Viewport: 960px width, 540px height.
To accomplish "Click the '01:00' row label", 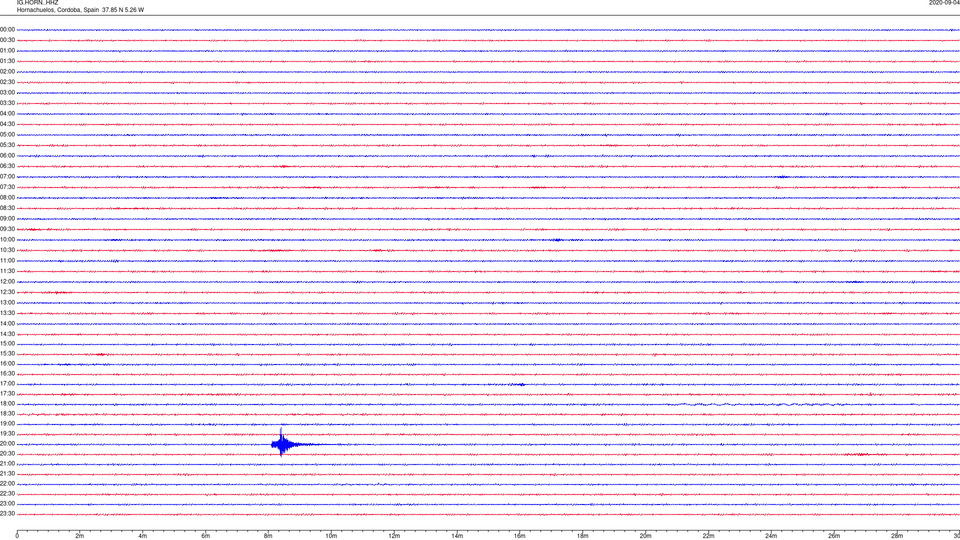I will (7, 51).
